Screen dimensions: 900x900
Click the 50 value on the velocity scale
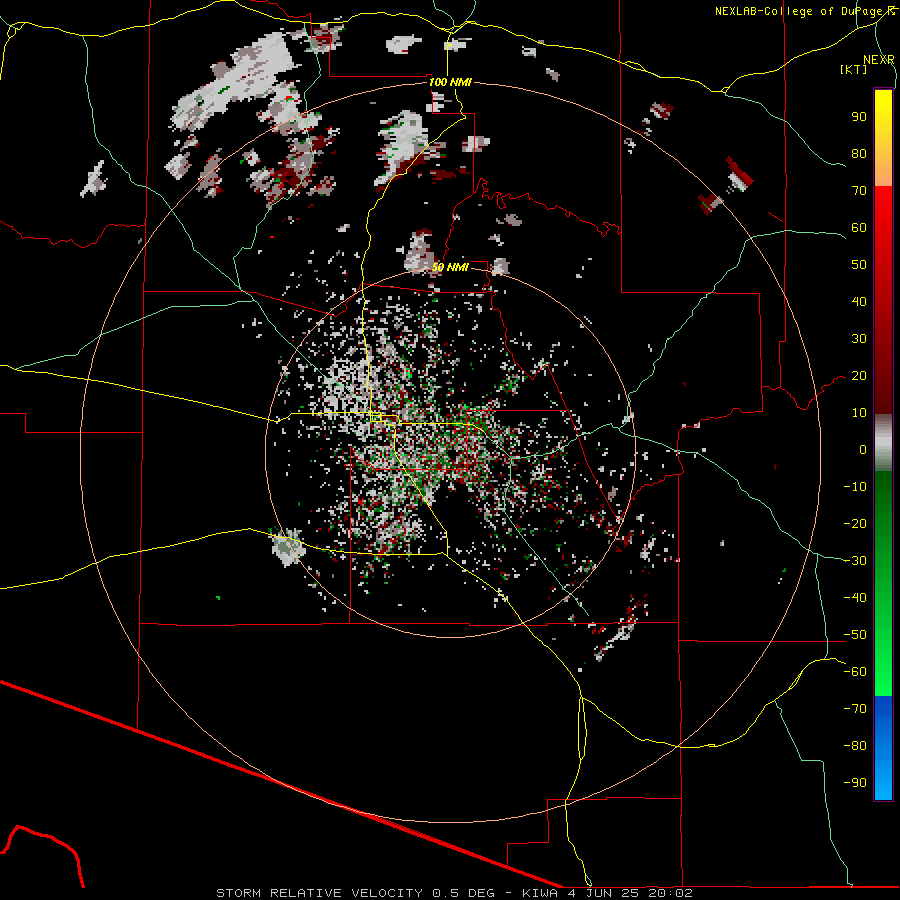859,265
